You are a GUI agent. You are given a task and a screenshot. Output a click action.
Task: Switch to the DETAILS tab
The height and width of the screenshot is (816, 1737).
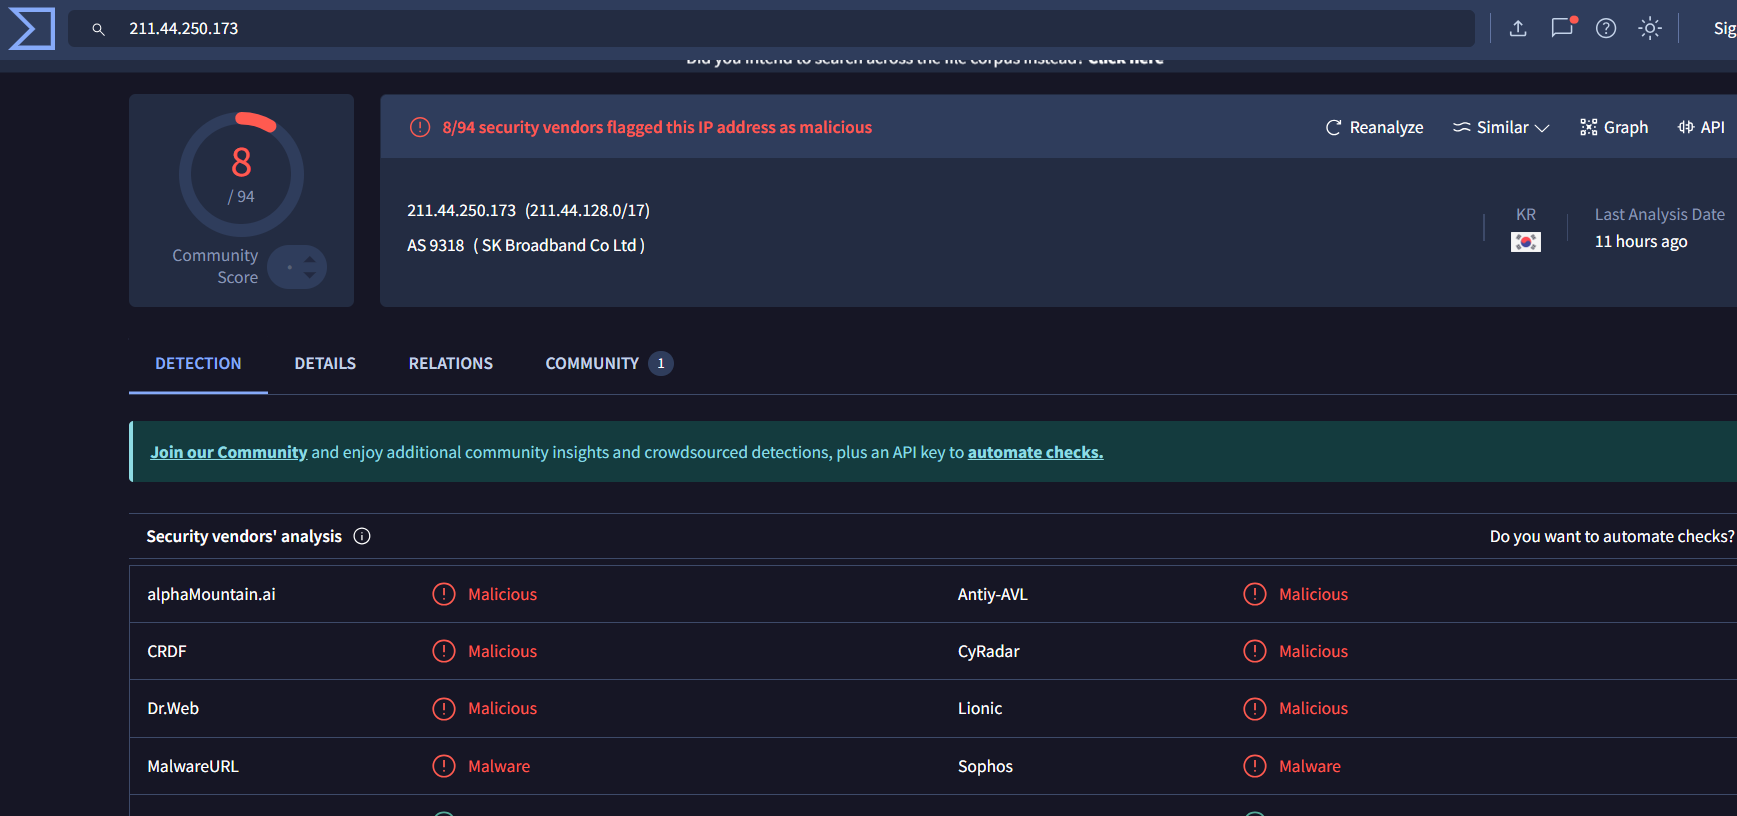(x=325, y=363)
